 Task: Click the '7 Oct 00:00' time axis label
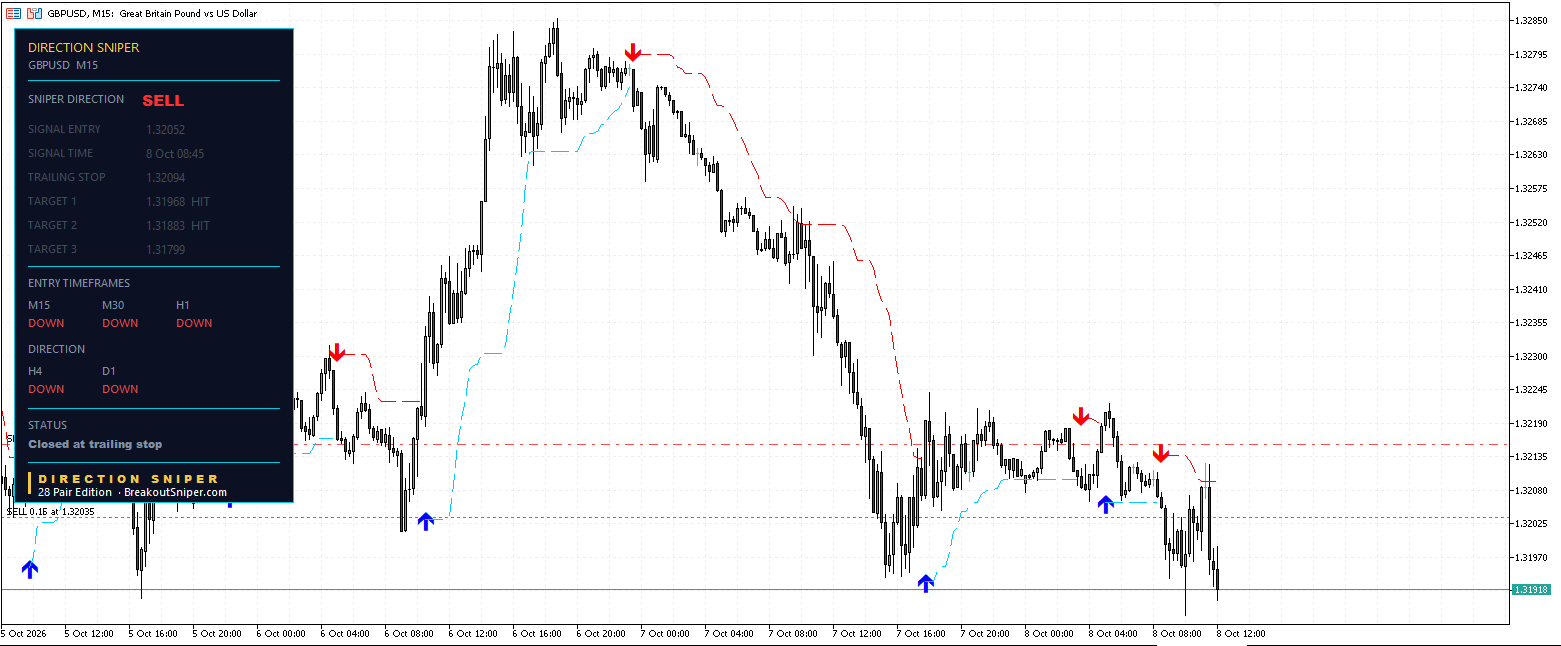coord(665,633)
